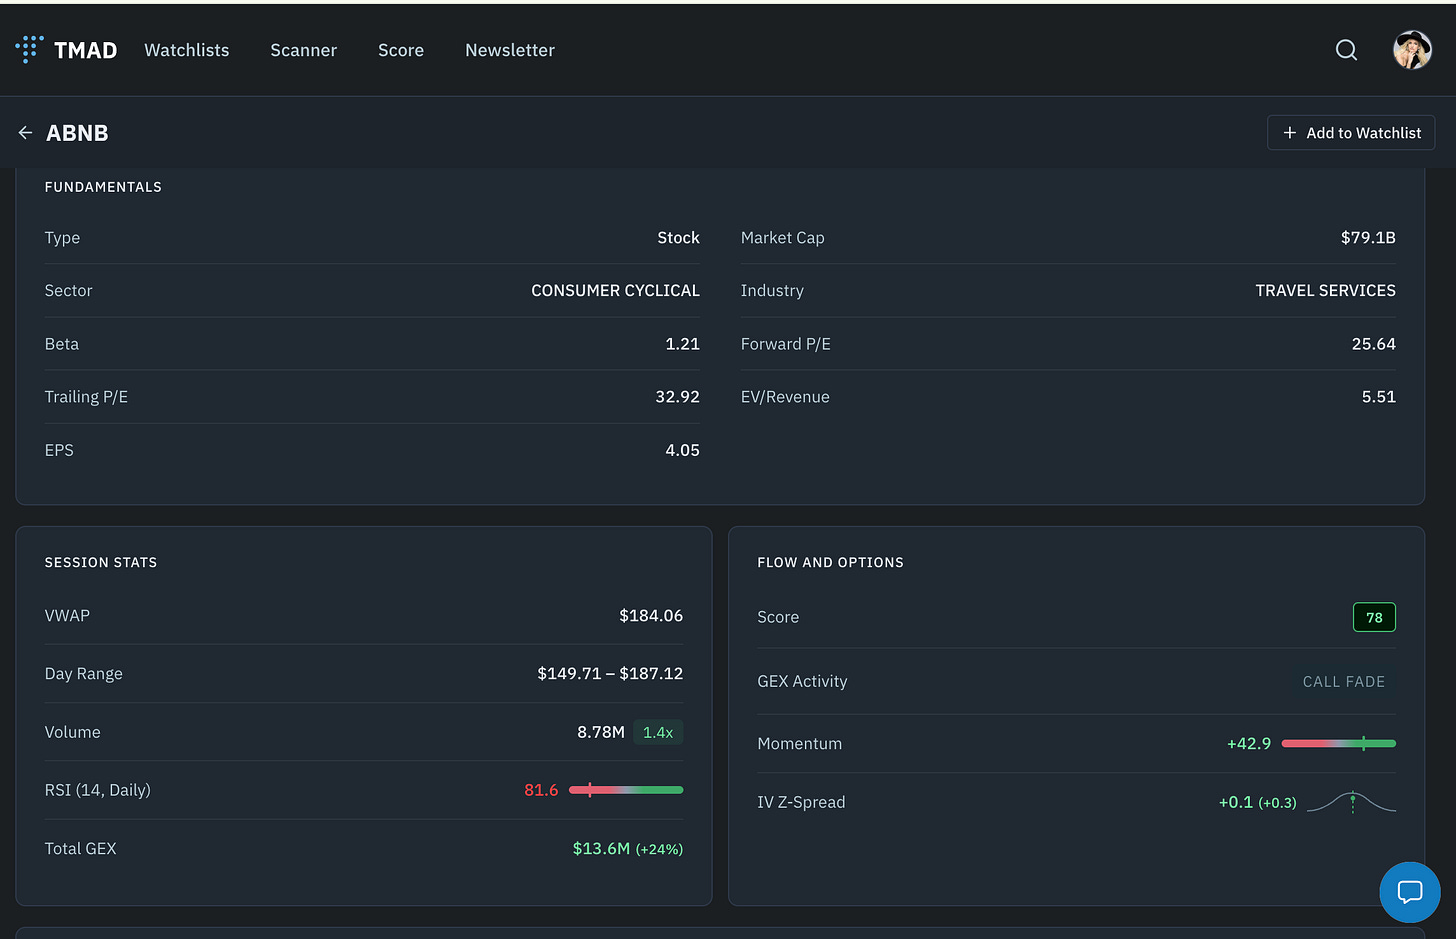This screenshot has height=939, width=1456.
Task: Click the RSI 81.6 gauge bar
Action: click(626, 790)
